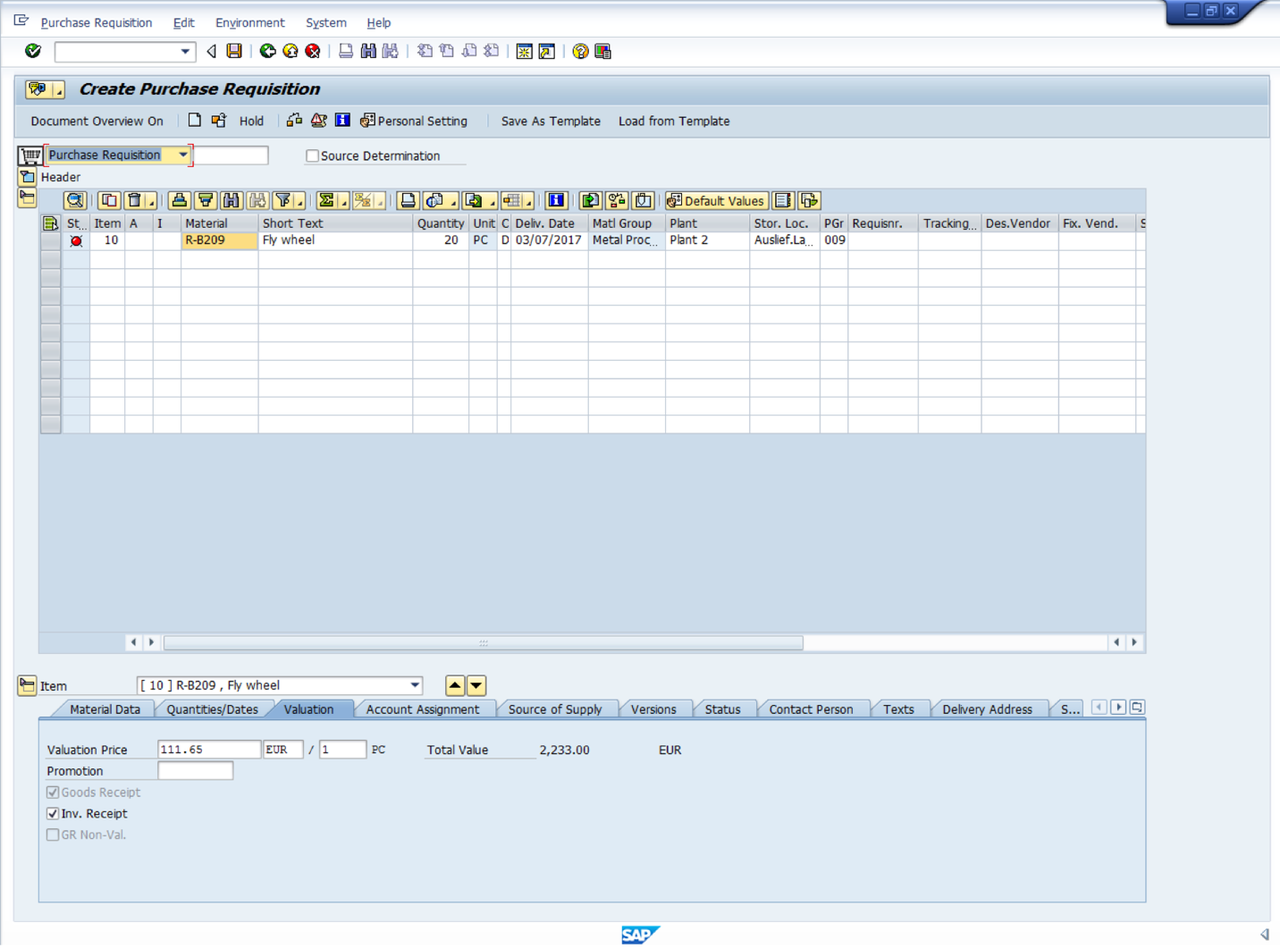Image resolution: width=1280 pixels, height=948 pixels.
Task: Click the Promotion input field
Action: click(x=195, y=771)
